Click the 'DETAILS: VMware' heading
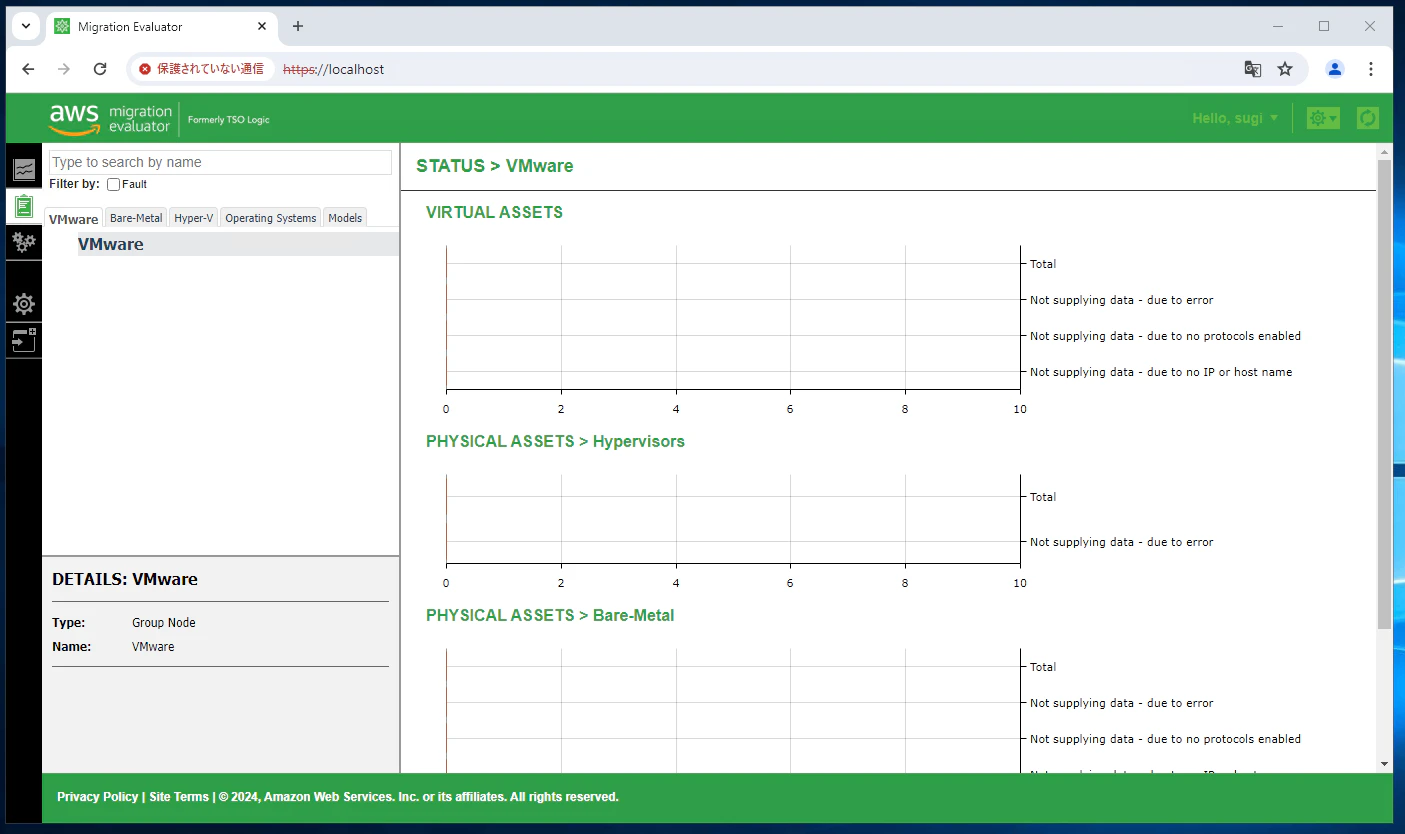The width and height of the screenshot is (1405, 834). tap(125, 579)
